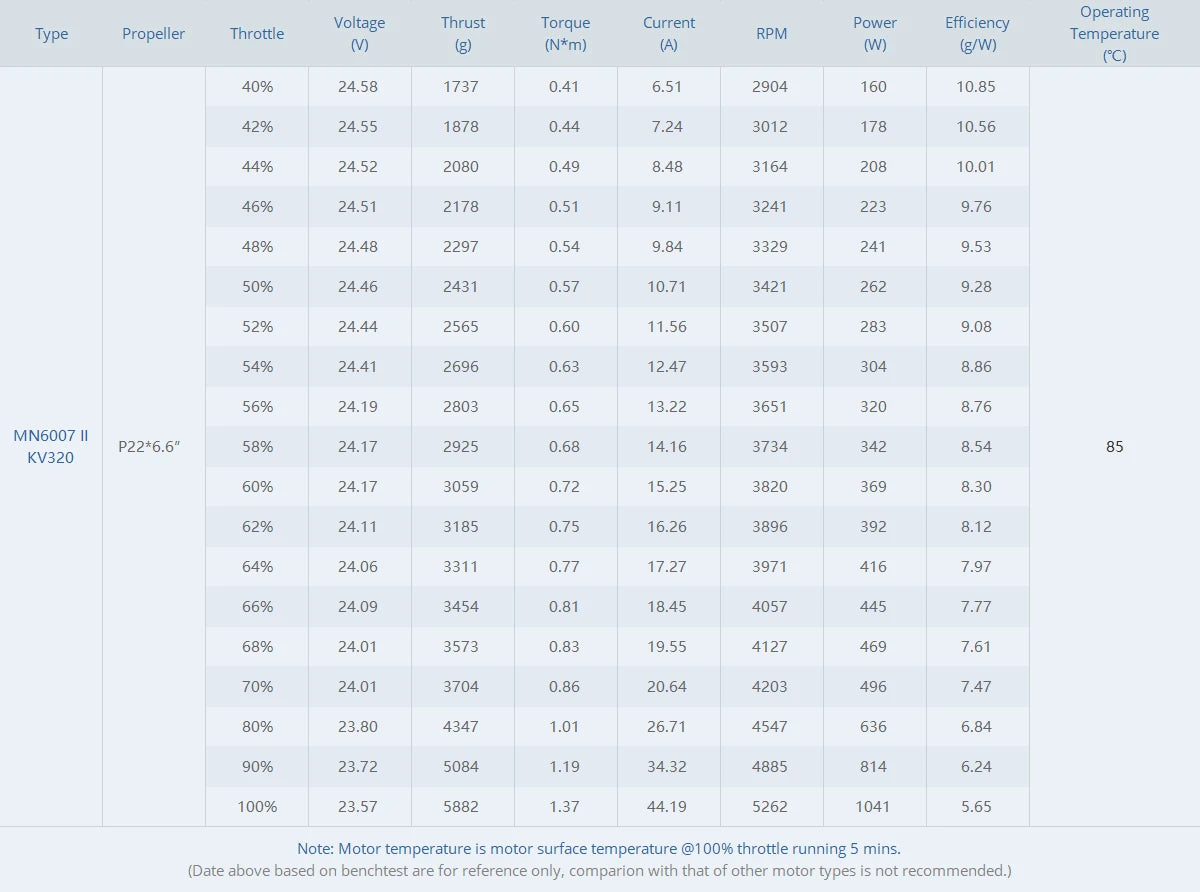Select the 5262 RPM value

click(x=770, y=807)
